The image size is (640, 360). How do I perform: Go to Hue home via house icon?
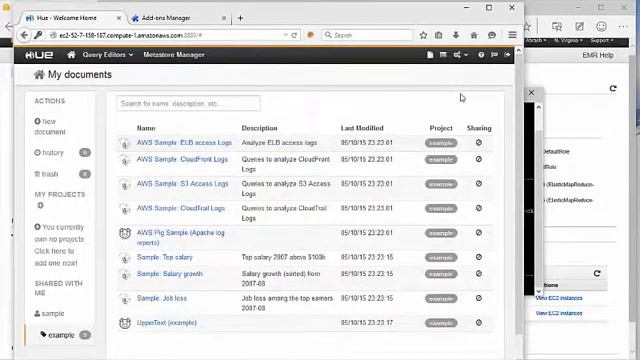(71, 55)
